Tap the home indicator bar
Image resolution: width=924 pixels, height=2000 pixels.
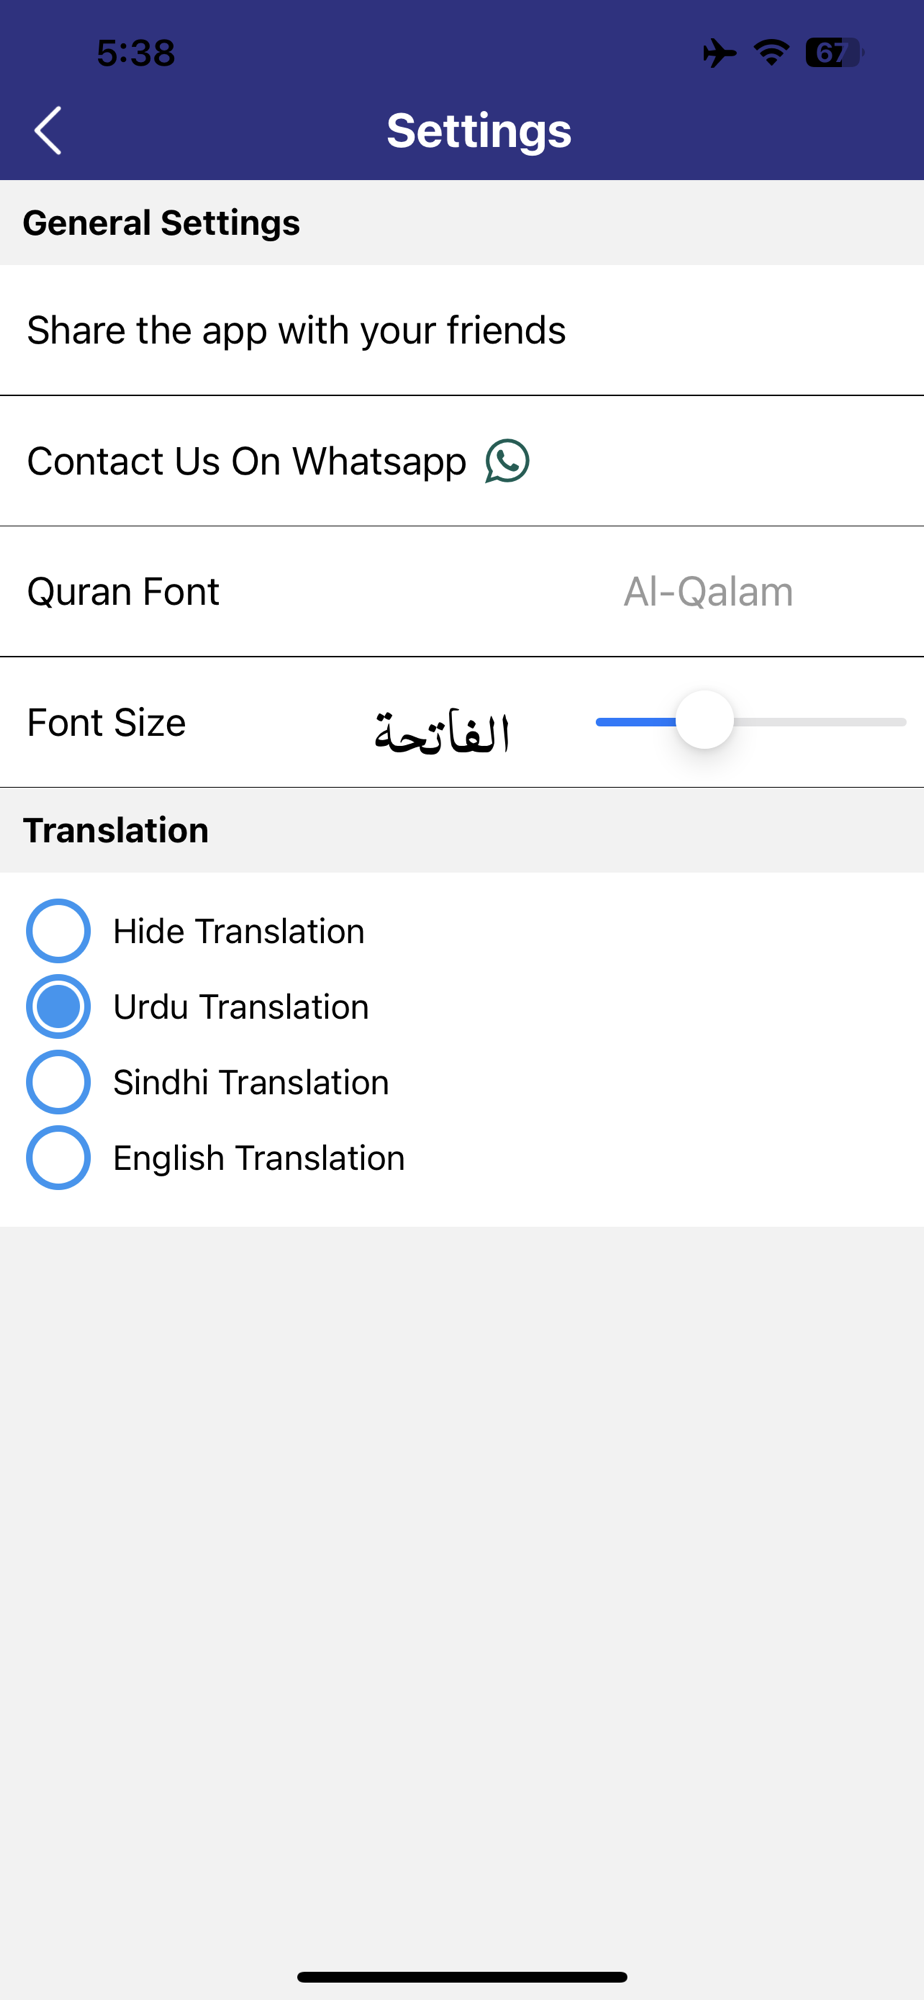coord(462,1976)
